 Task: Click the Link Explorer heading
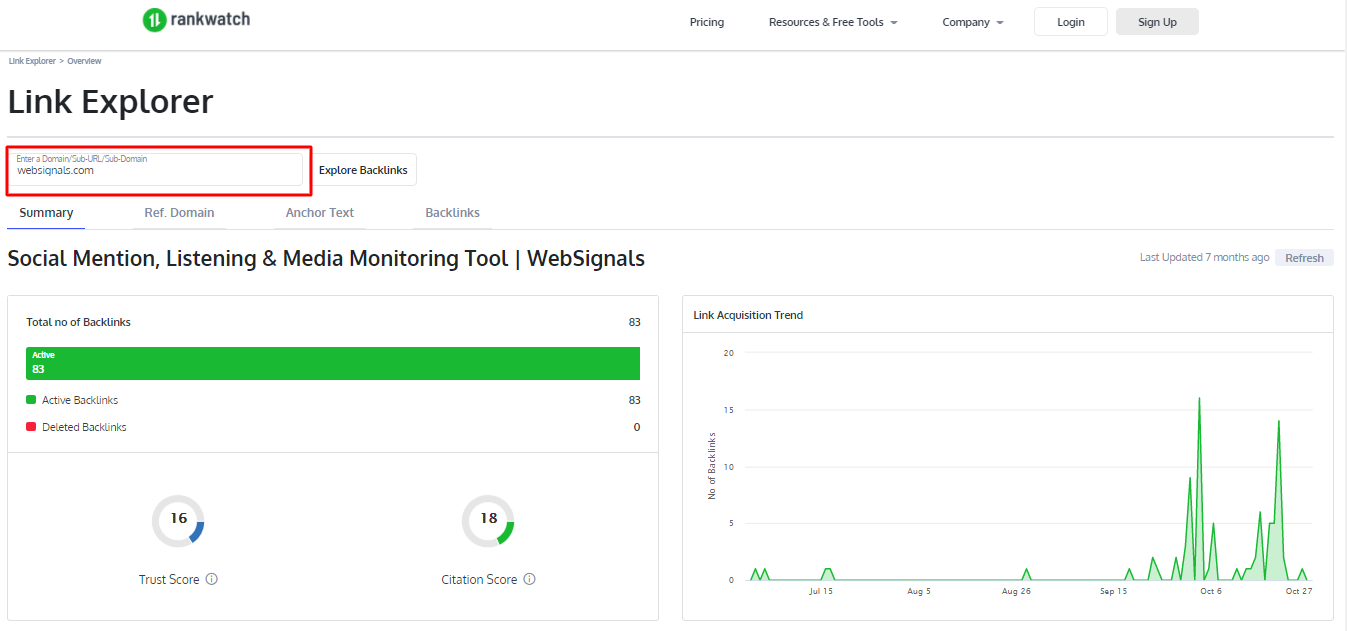pyautogui.click(x=110, y=102)
